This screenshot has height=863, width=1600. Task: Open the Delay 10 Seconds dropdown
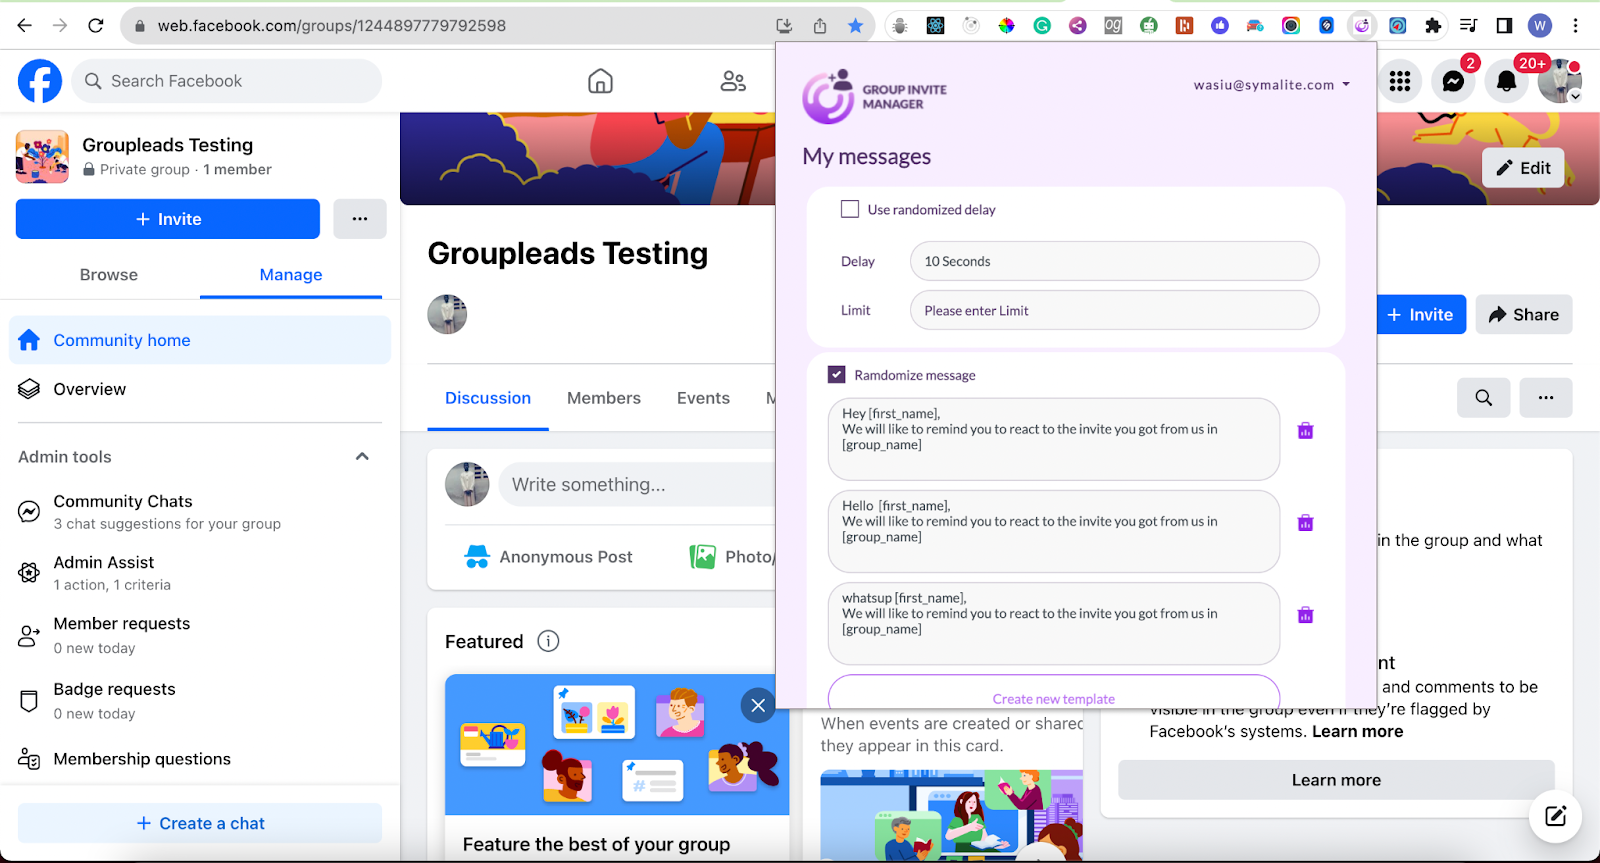(x=1114, y=261)
